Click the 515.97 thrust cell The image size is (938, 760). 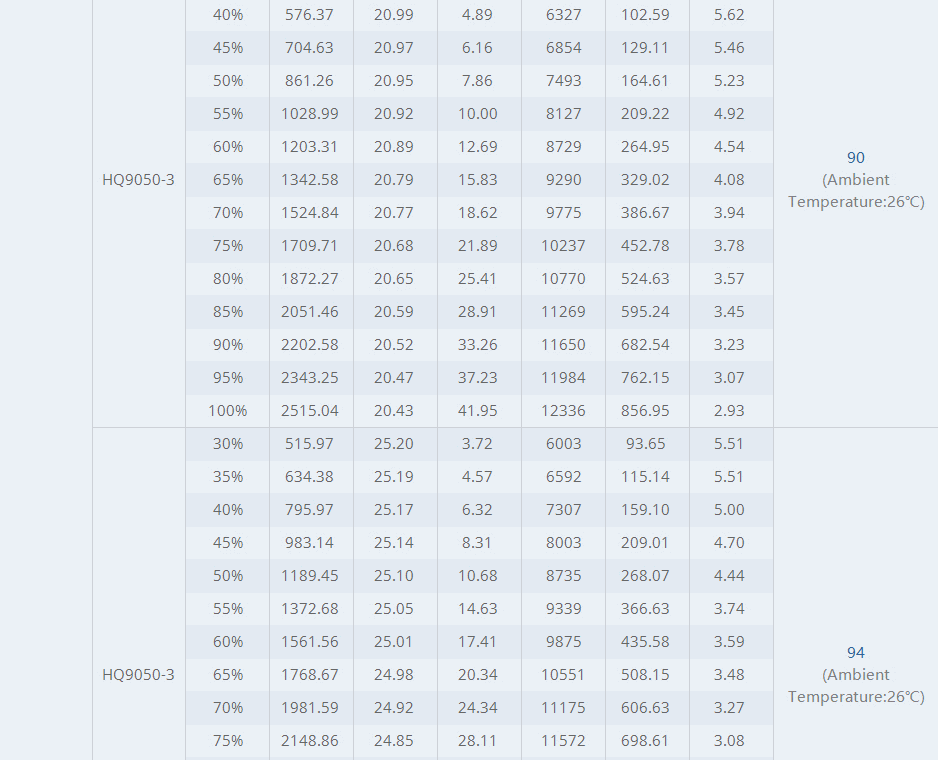click(x=309, y=444)
